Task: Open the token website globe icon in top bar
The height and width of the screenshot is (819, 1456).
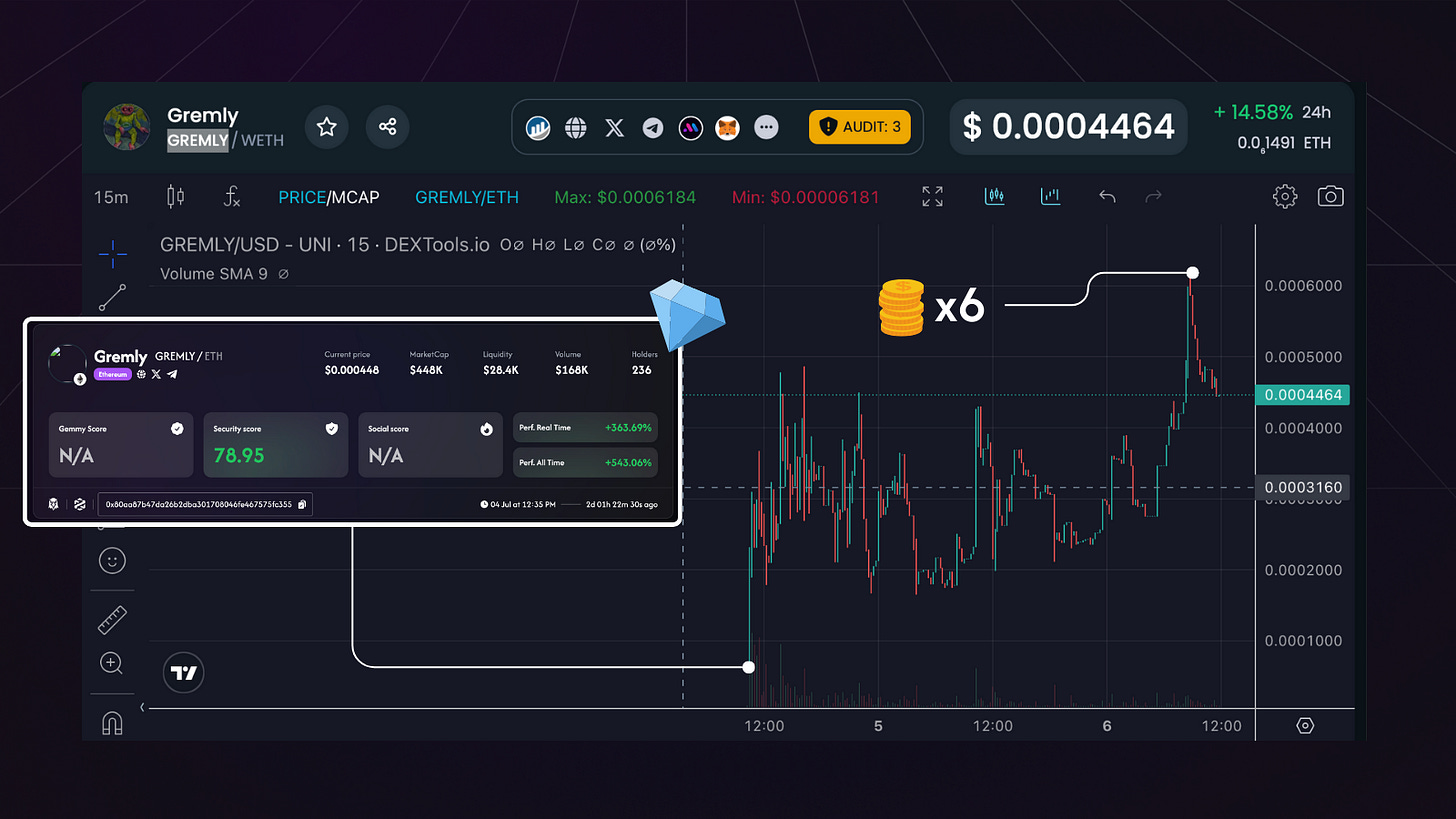Action: click(576, 128)
